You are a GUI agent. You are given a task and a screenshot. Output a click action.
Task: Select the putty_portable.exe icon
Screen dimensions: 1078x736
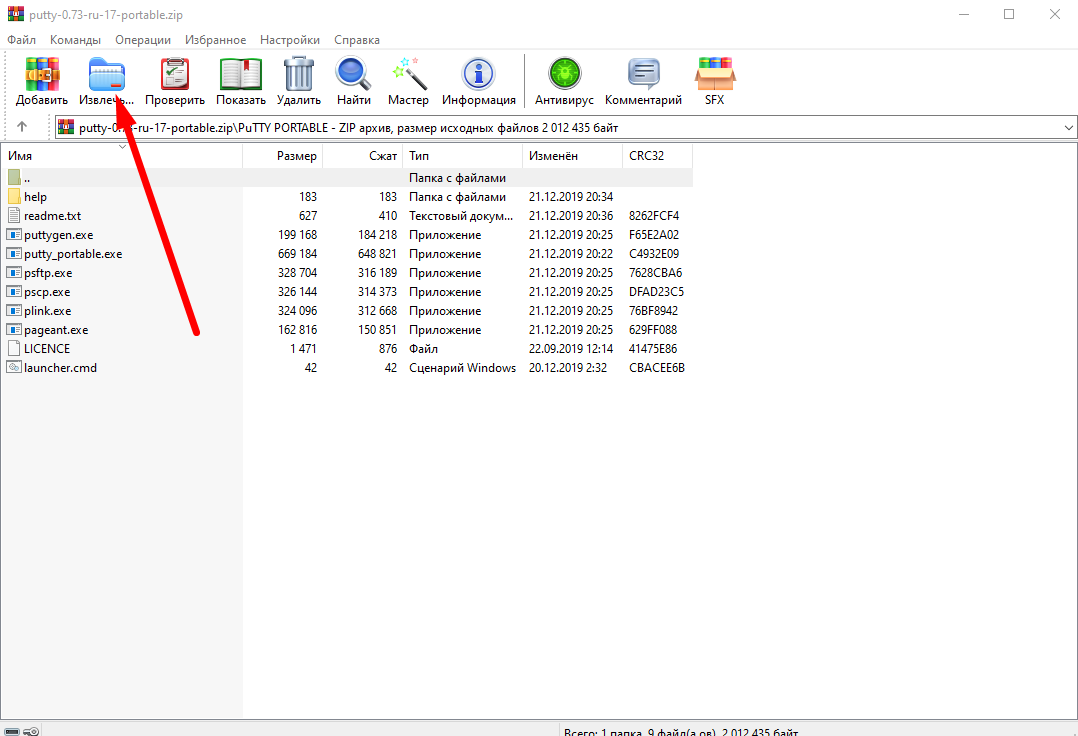click(x=14, y=254)
